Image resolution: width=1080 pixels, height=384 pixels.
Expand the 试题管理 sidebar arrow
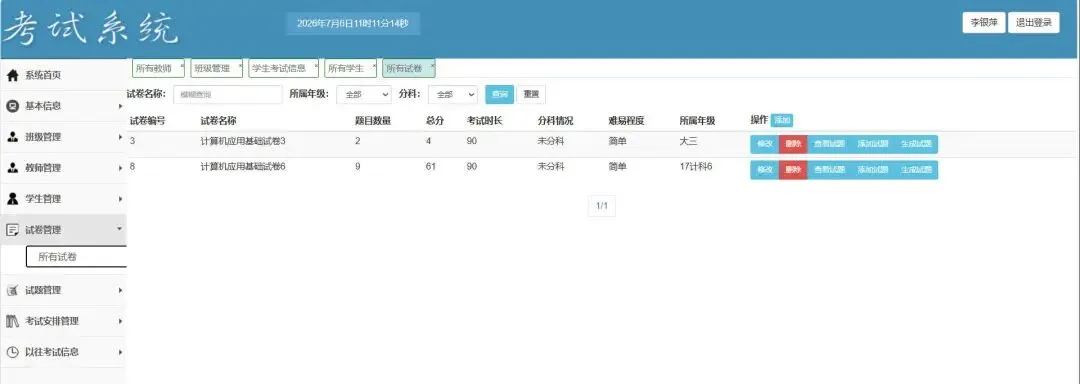click(x=120, y=290)
